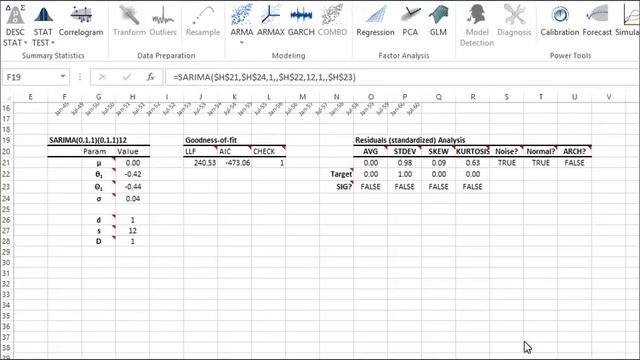Open the Calibration power tool

point(560,21)
